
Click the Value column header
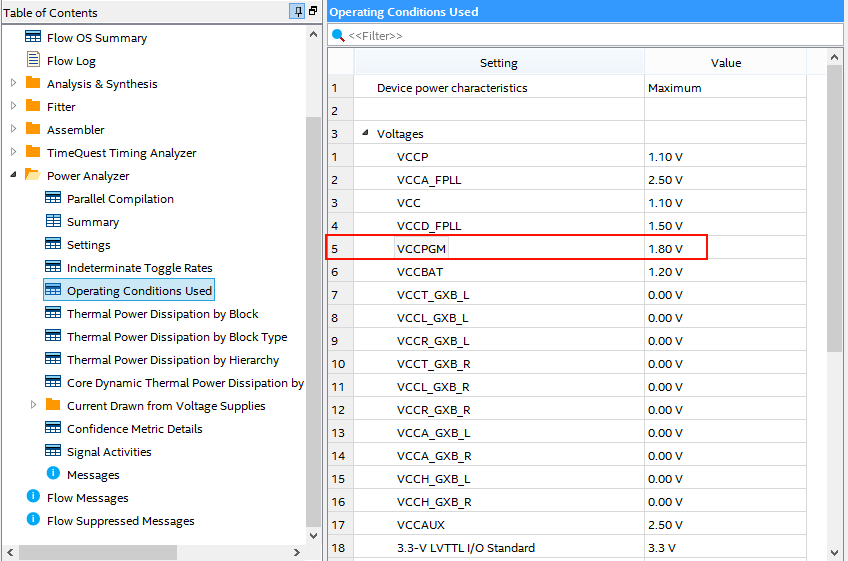725,62
